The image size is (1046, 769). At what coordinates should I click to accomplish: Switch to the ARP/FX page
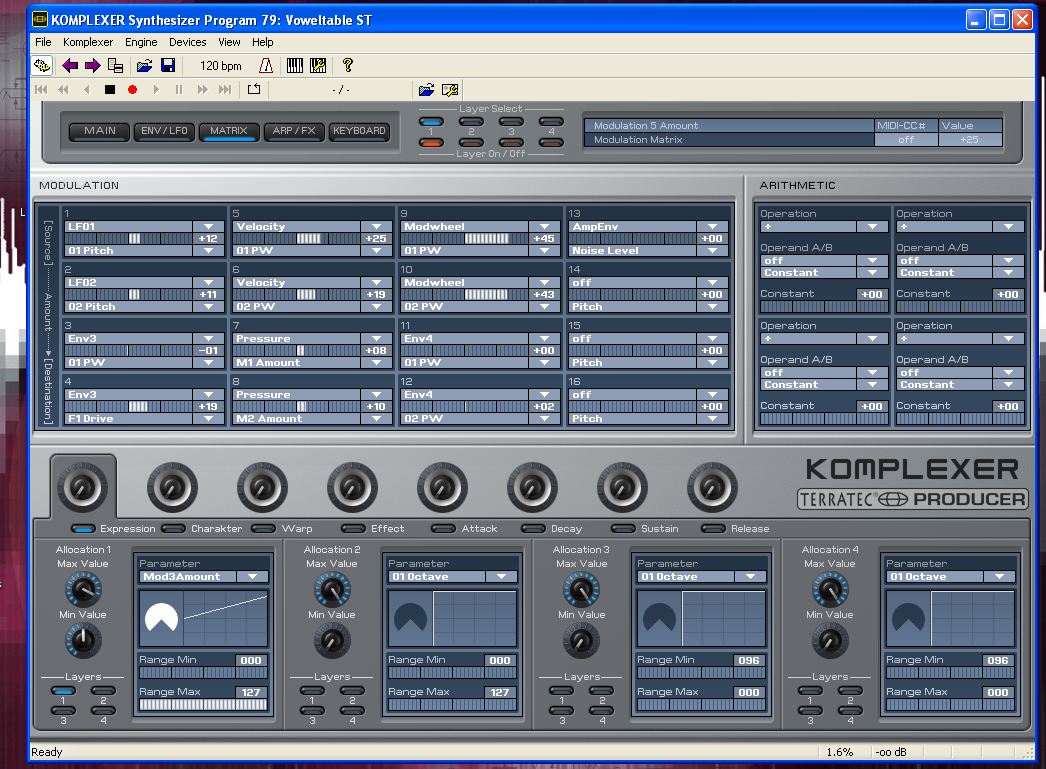(x=294, y=131)
